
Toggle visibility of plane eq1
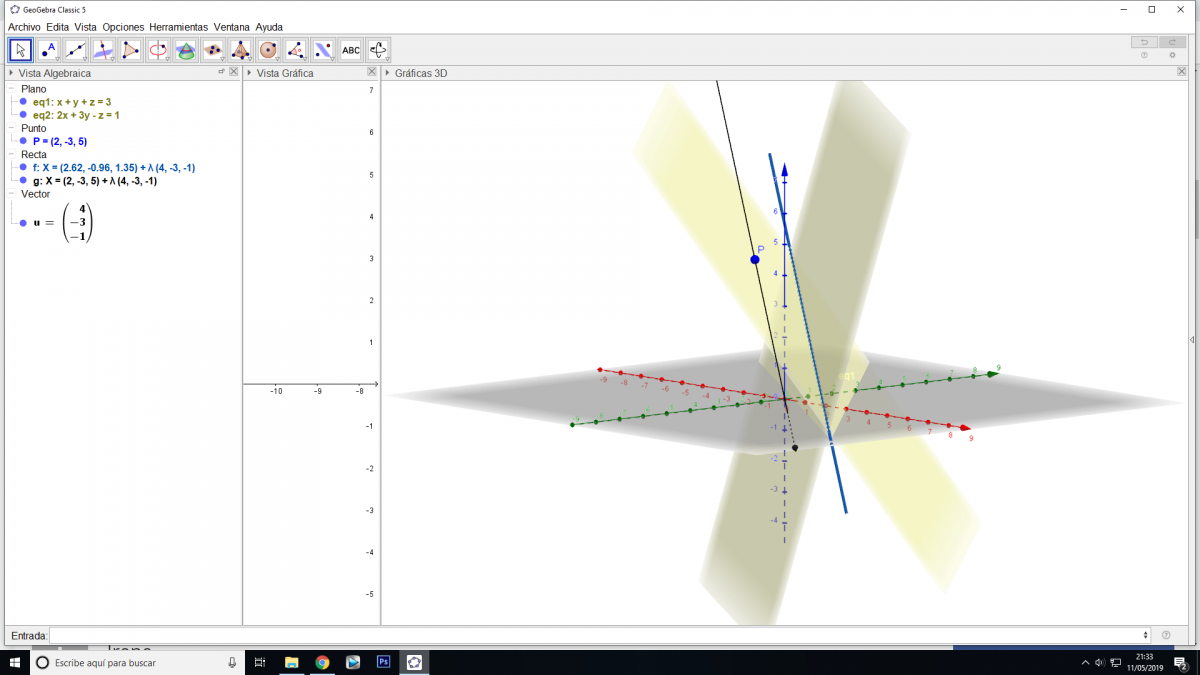click(x=23, y=102)
